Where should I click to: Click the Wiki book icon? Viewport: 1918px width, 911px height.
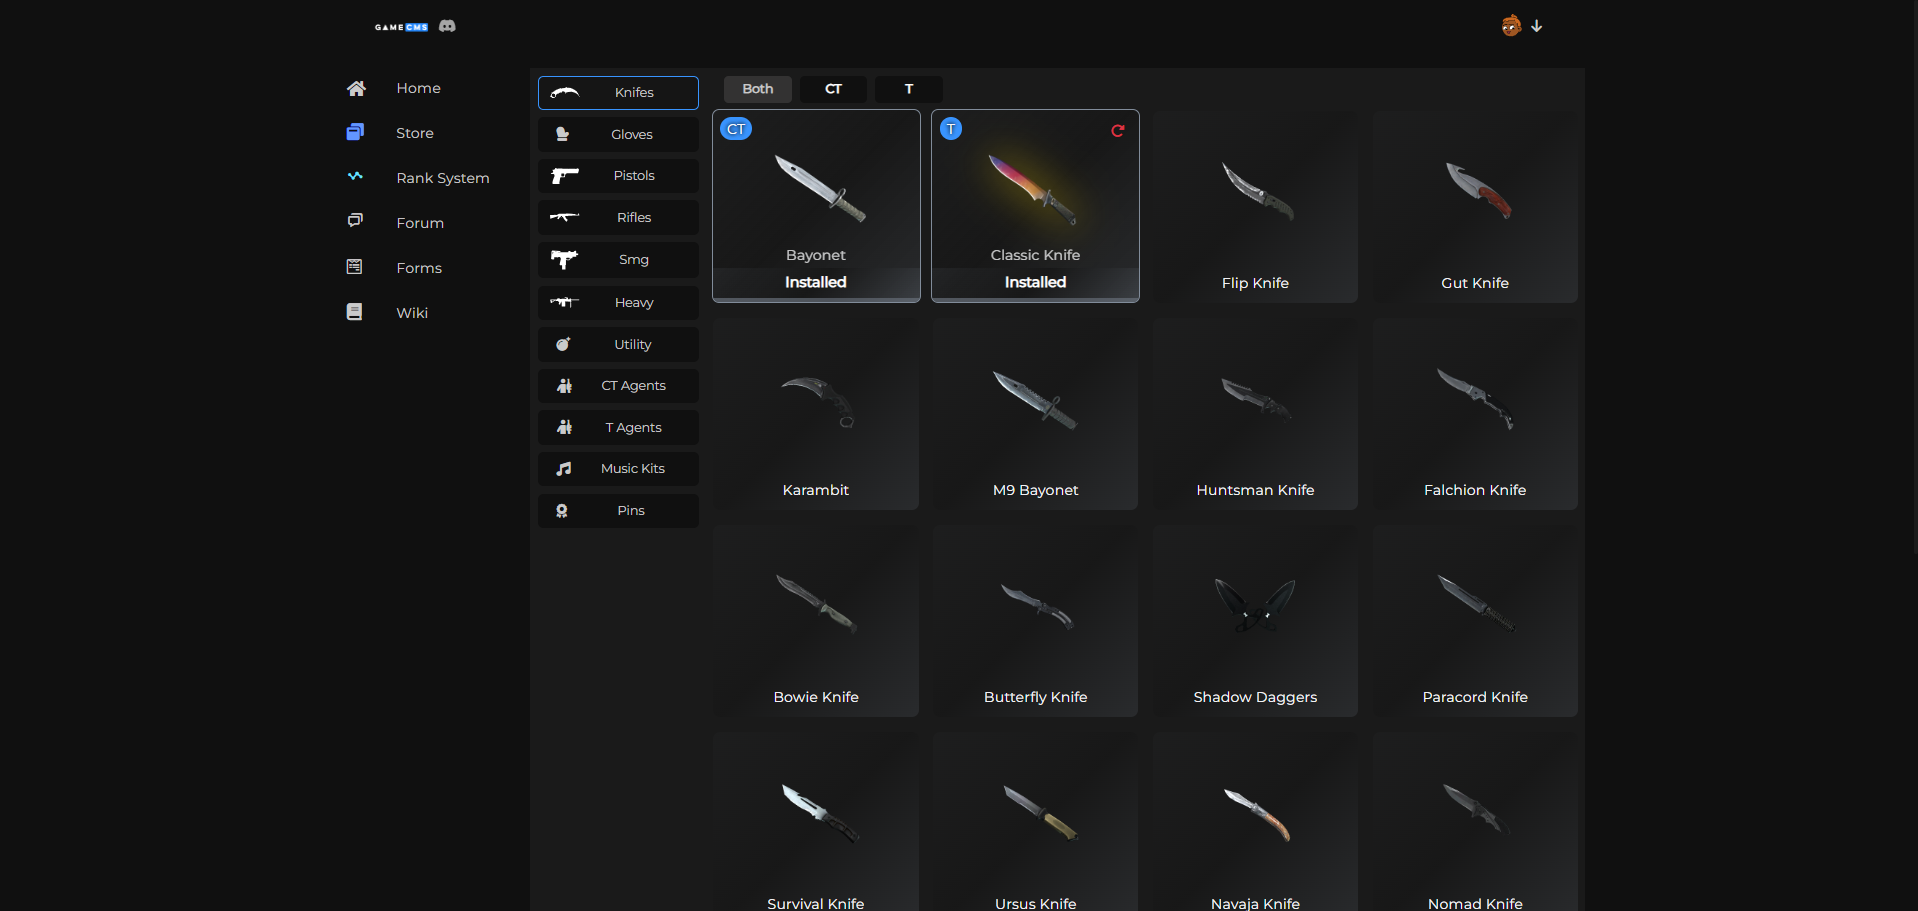click(x=354, y=312)
